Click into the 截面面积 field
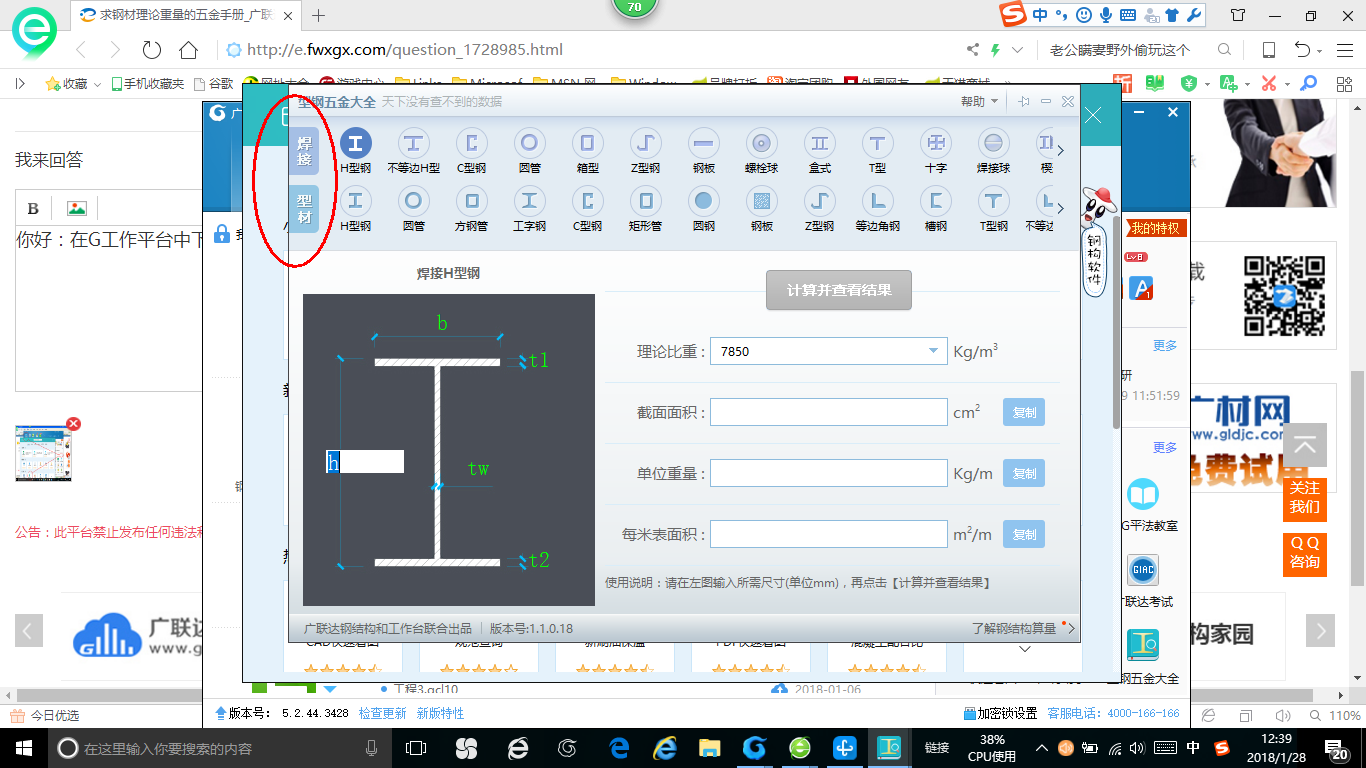Image resolution: width=1366 pixels, height=768 pixels. click(x=829, y=412)
